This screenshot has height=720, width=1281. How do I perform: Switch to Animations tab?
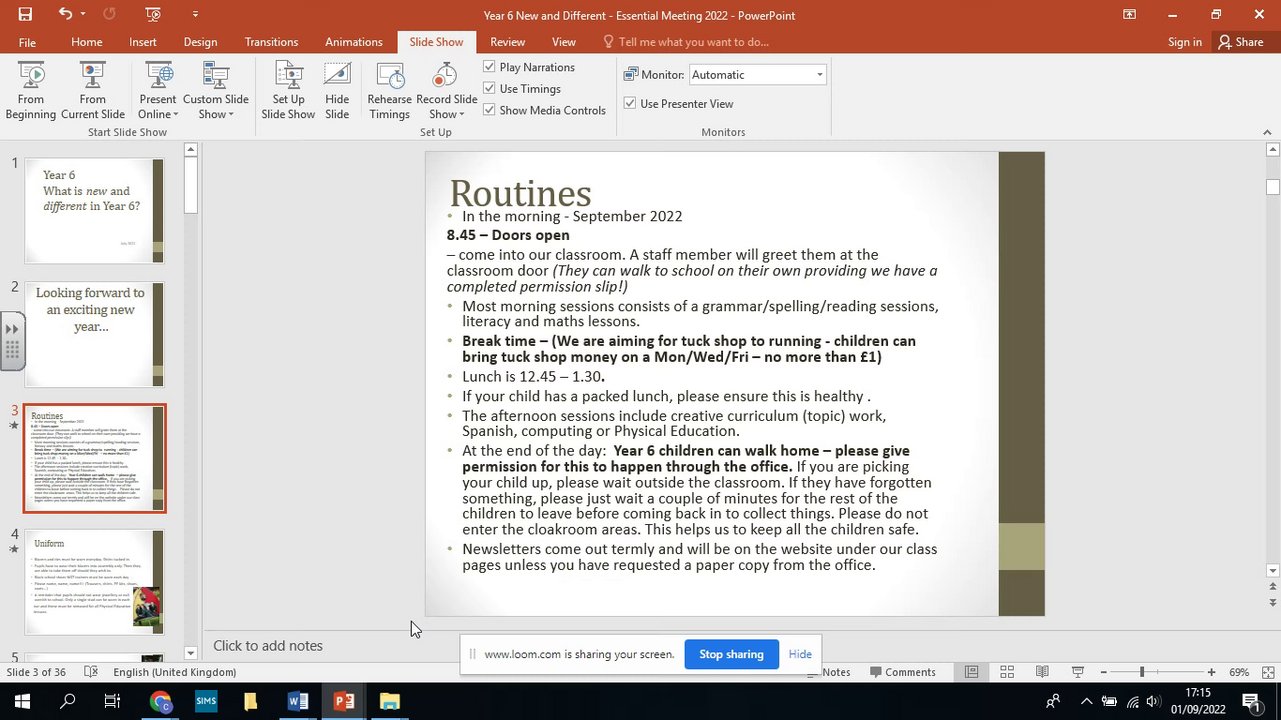[353, 42]
